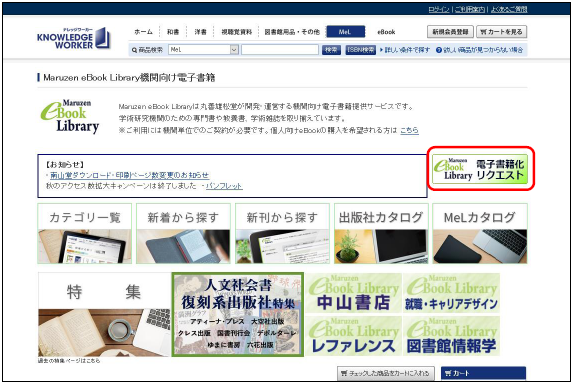Screen dimensions: 574x384
Task: Click the question mark icon before 欲しい商品
Action: (439, 50)
